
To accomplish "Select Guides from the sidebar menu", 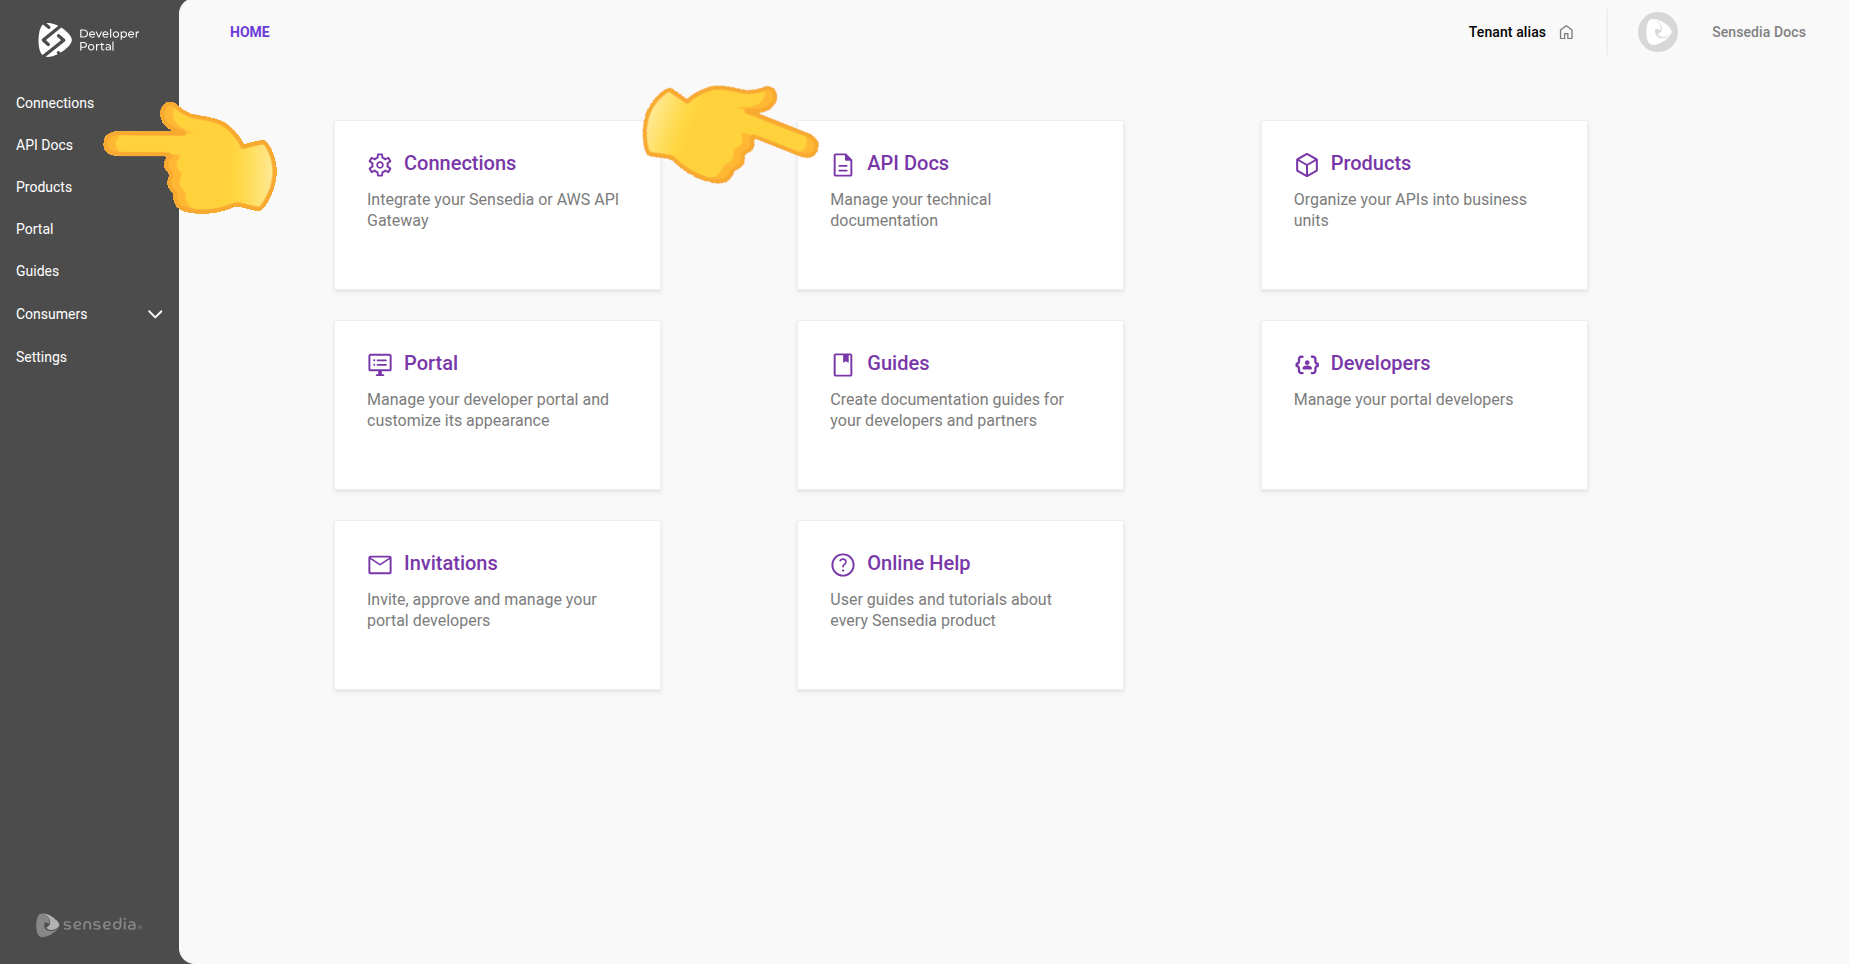I will (37, 271).
